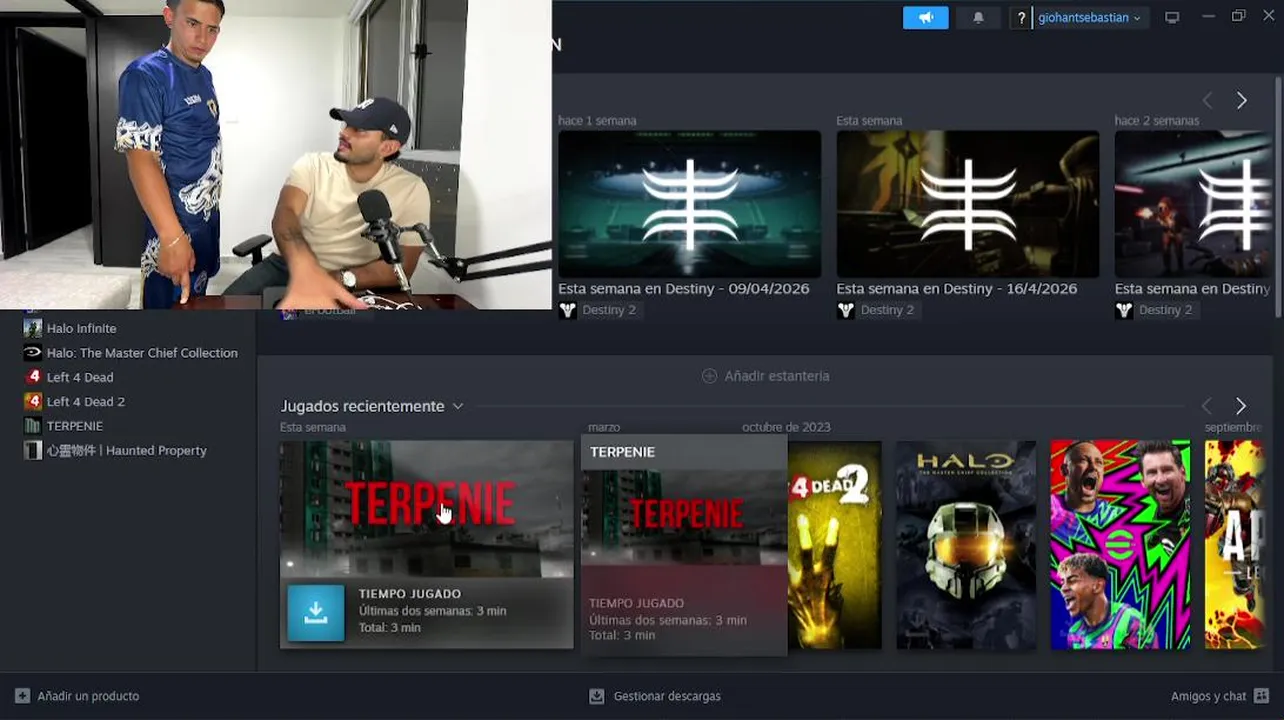
Task: Select 'Halo: The Master Chief Collection' in list
Action: pos(142,353)
